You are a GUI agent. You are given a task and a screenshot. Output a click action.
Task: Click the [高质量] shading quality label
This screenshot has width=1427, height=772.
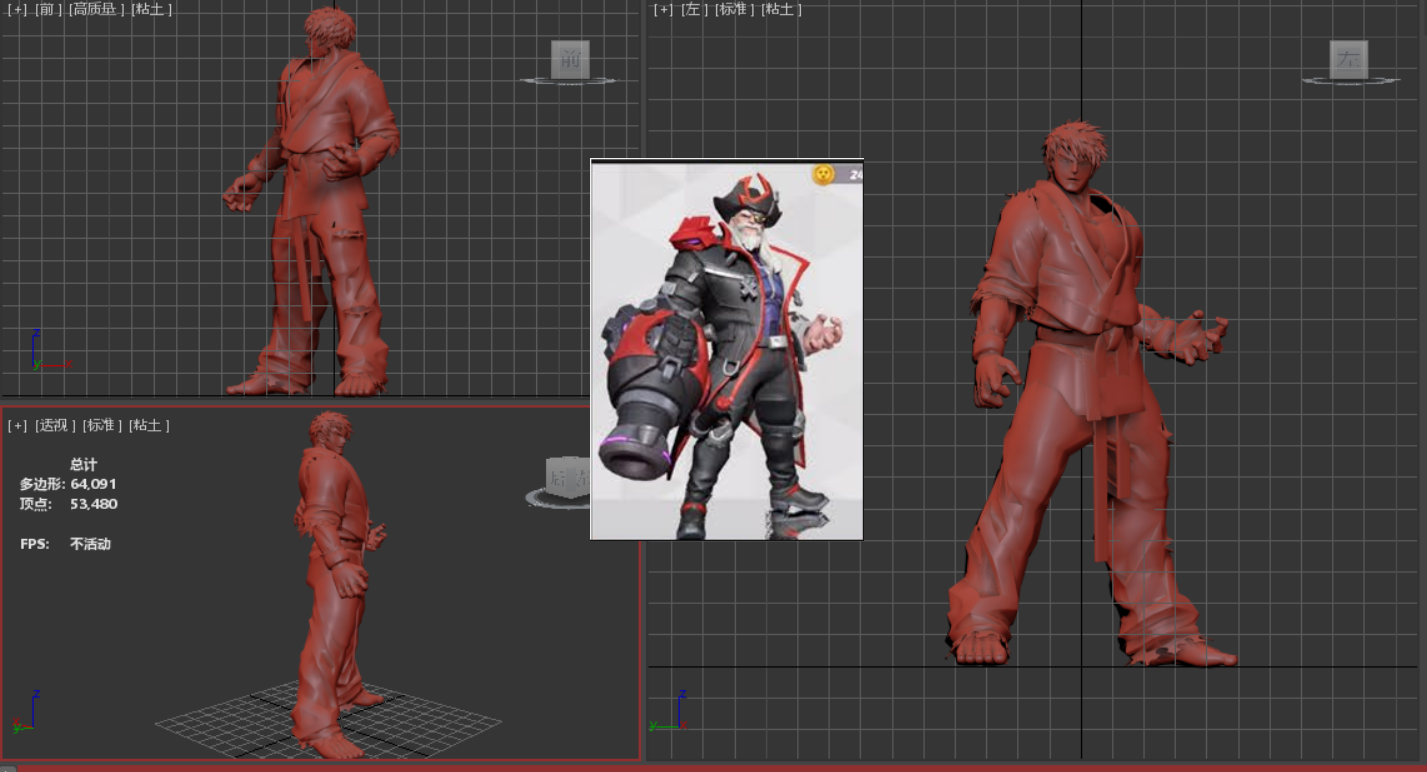97,9
